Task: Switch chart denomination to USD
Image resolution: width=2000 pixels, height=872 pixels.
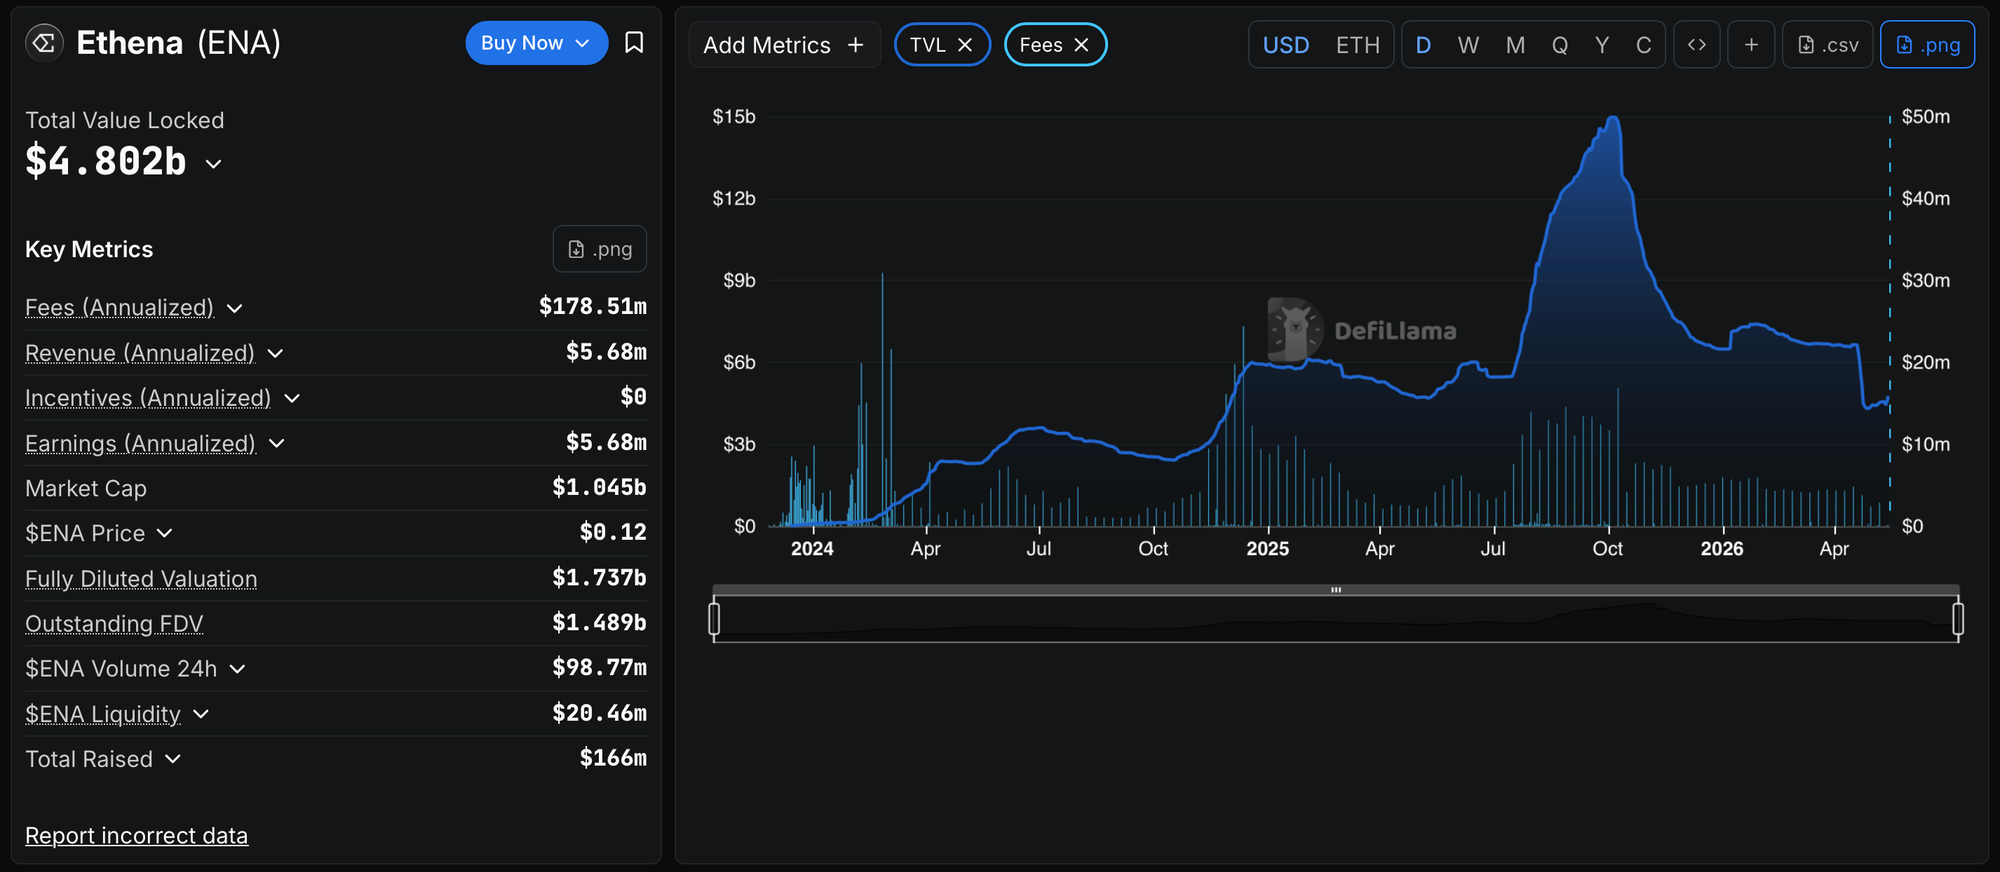Action: [x=1286, y=45]
